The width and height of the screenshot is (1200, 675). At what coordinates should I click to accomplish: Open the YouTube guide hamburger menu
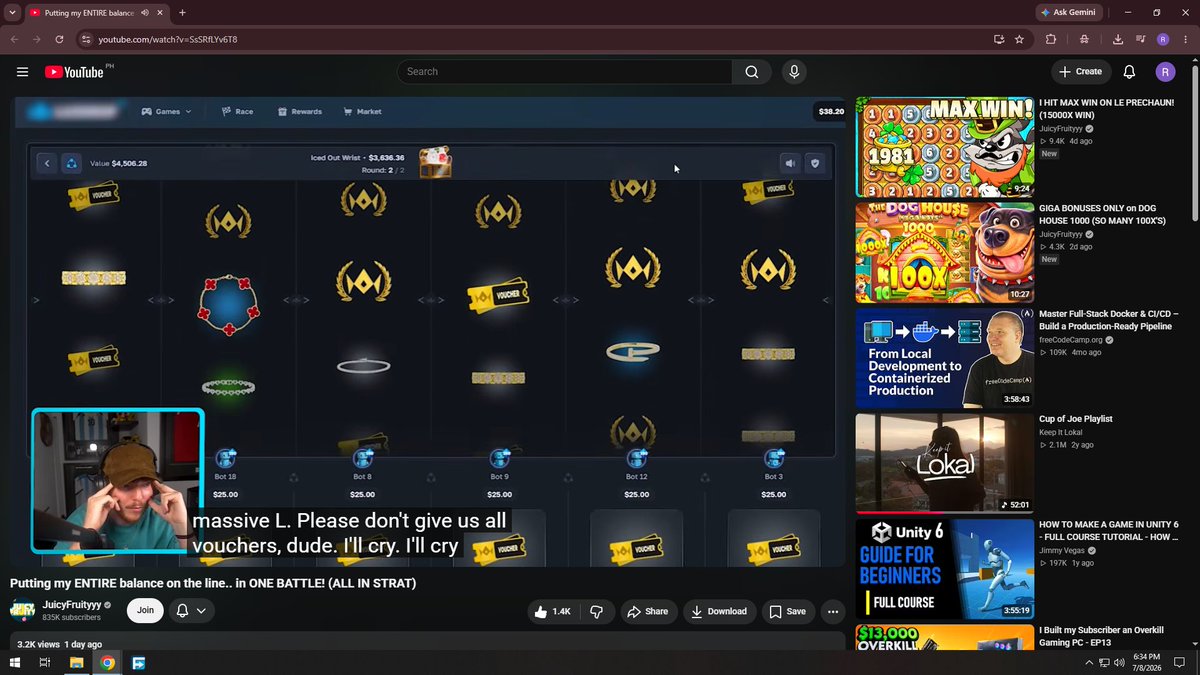[x=22, y=72]
